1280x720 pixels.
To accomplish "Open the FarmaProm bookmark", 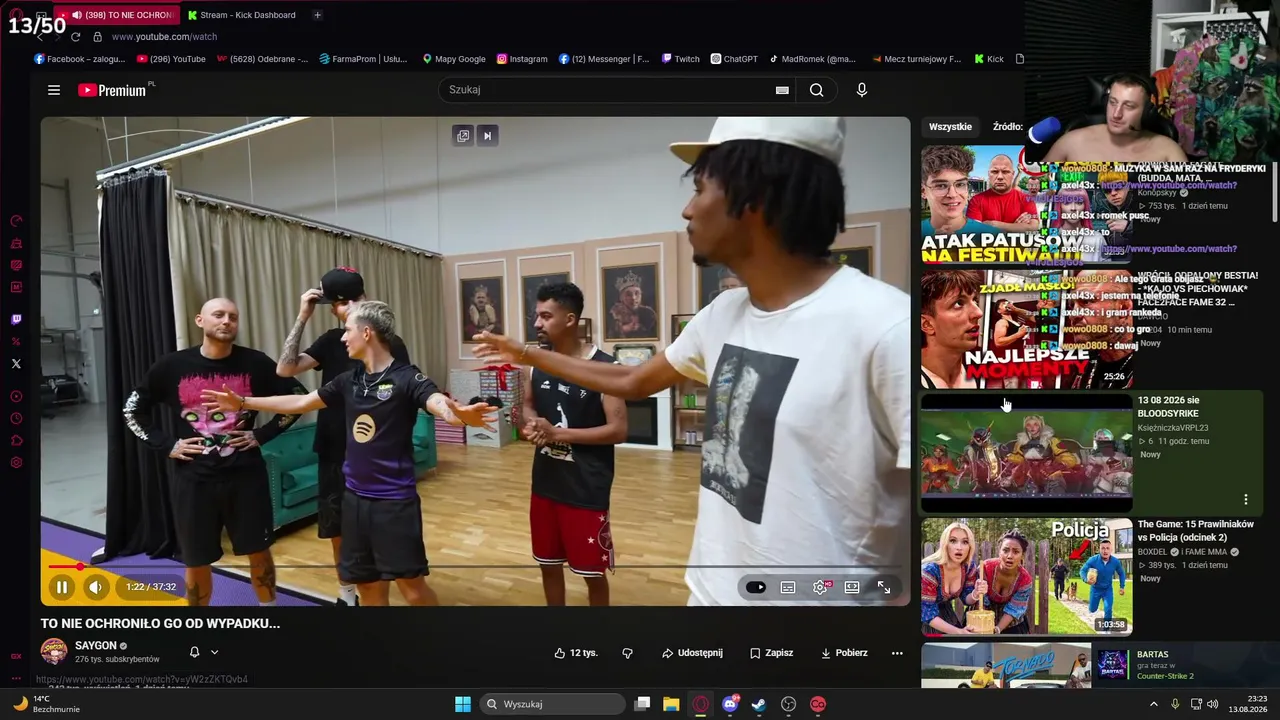I will tap(363, 59).
